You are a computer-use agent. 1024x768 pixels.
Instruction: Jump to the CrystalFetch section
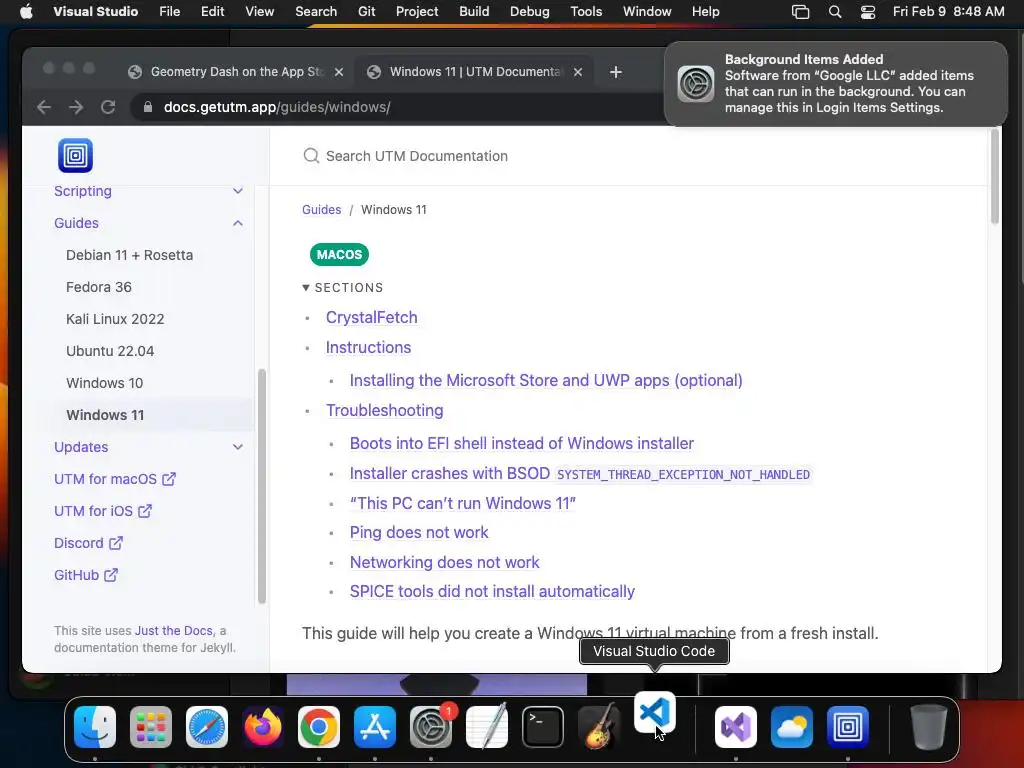click(x=372, y=317)
